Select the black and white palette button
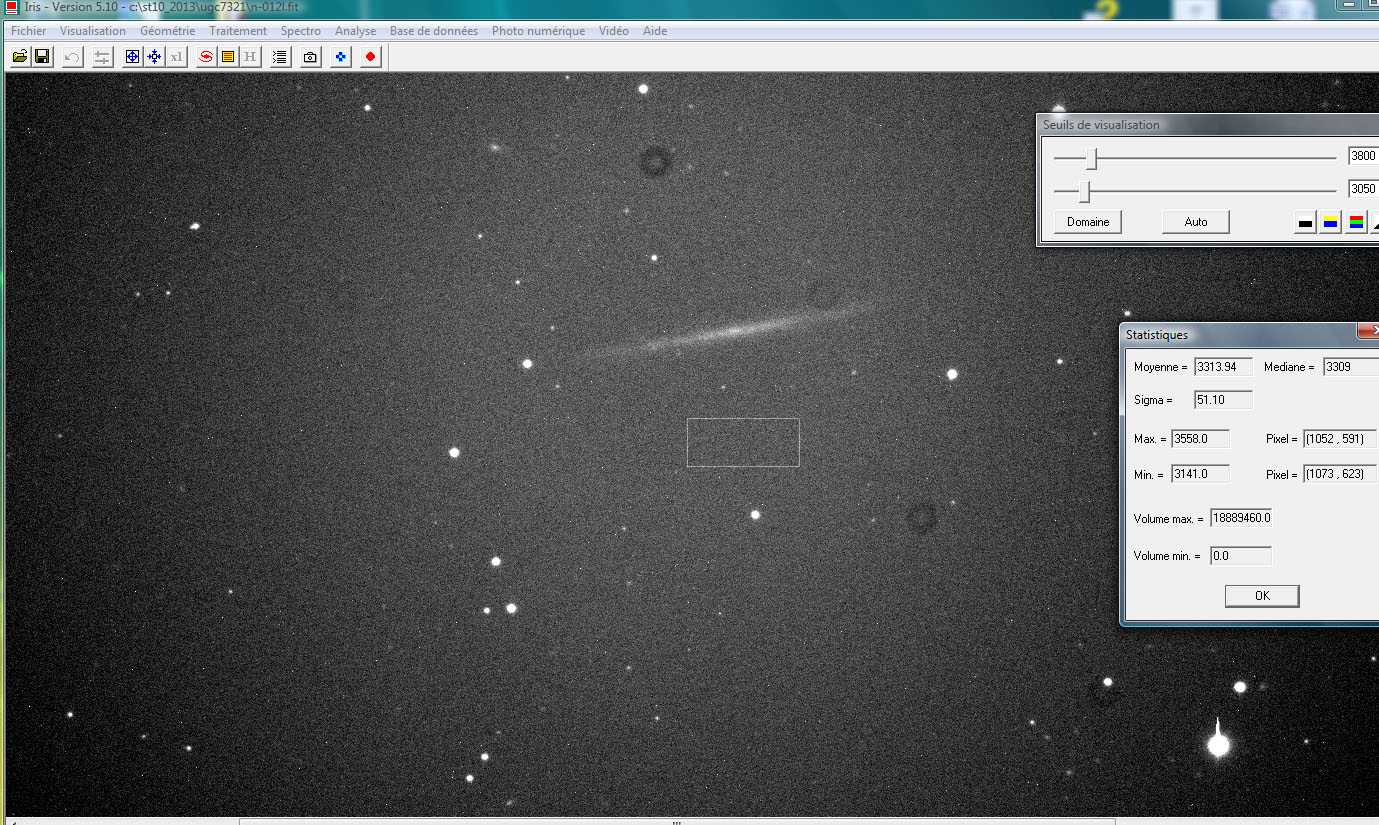The image size is (1379, 825). 1305,222
